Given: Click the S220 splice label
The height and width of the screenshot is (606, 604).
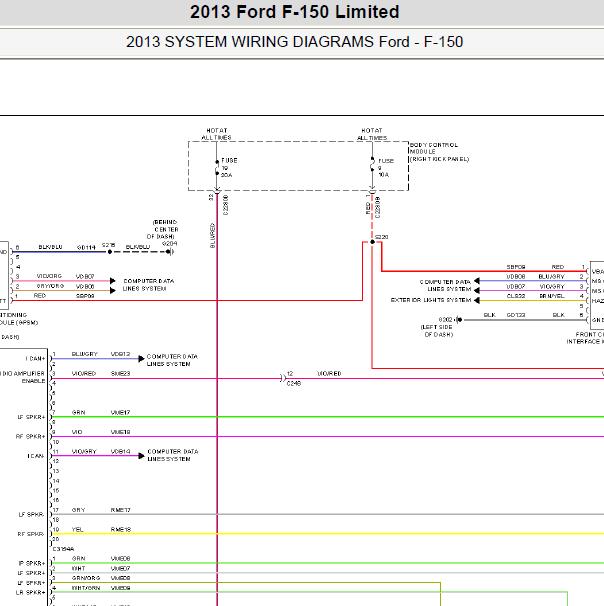Looking at the screenshot, I should point(382,237).
